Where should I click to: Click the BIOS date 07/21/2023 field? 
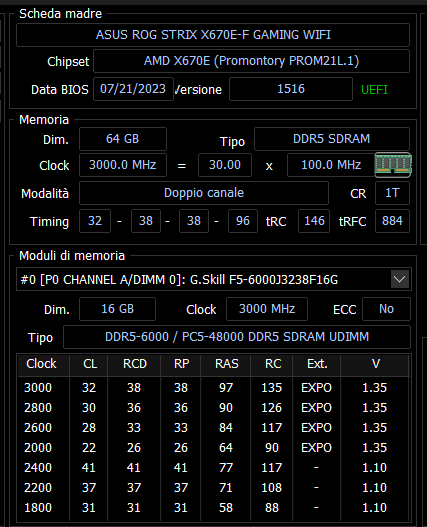click(x=133, y=89)
